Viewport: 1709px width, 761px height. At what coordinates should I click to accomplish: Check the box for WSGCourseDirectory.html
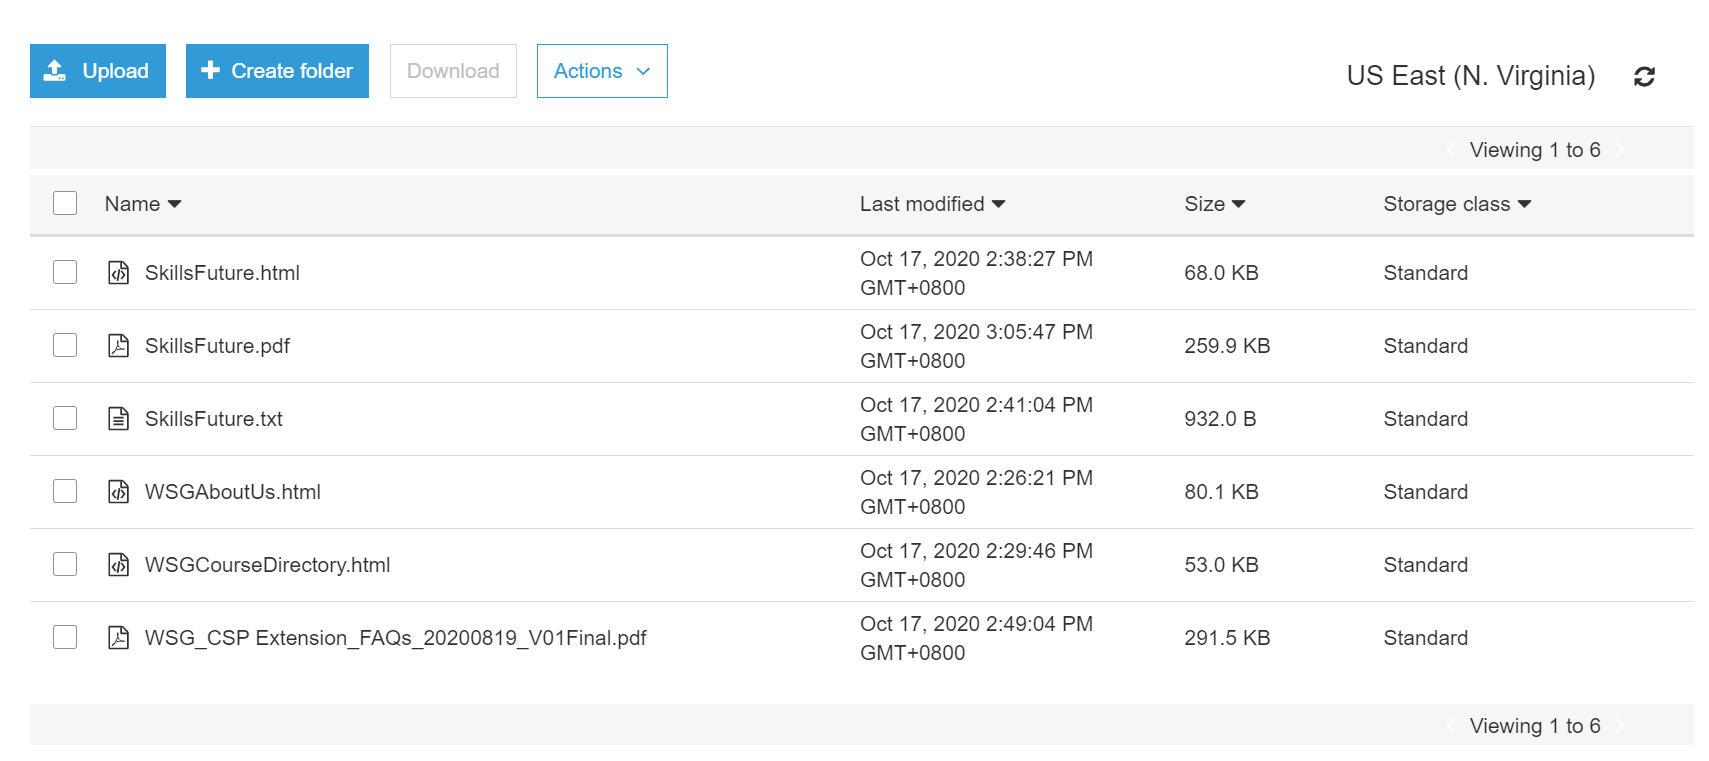coord(65,564)
